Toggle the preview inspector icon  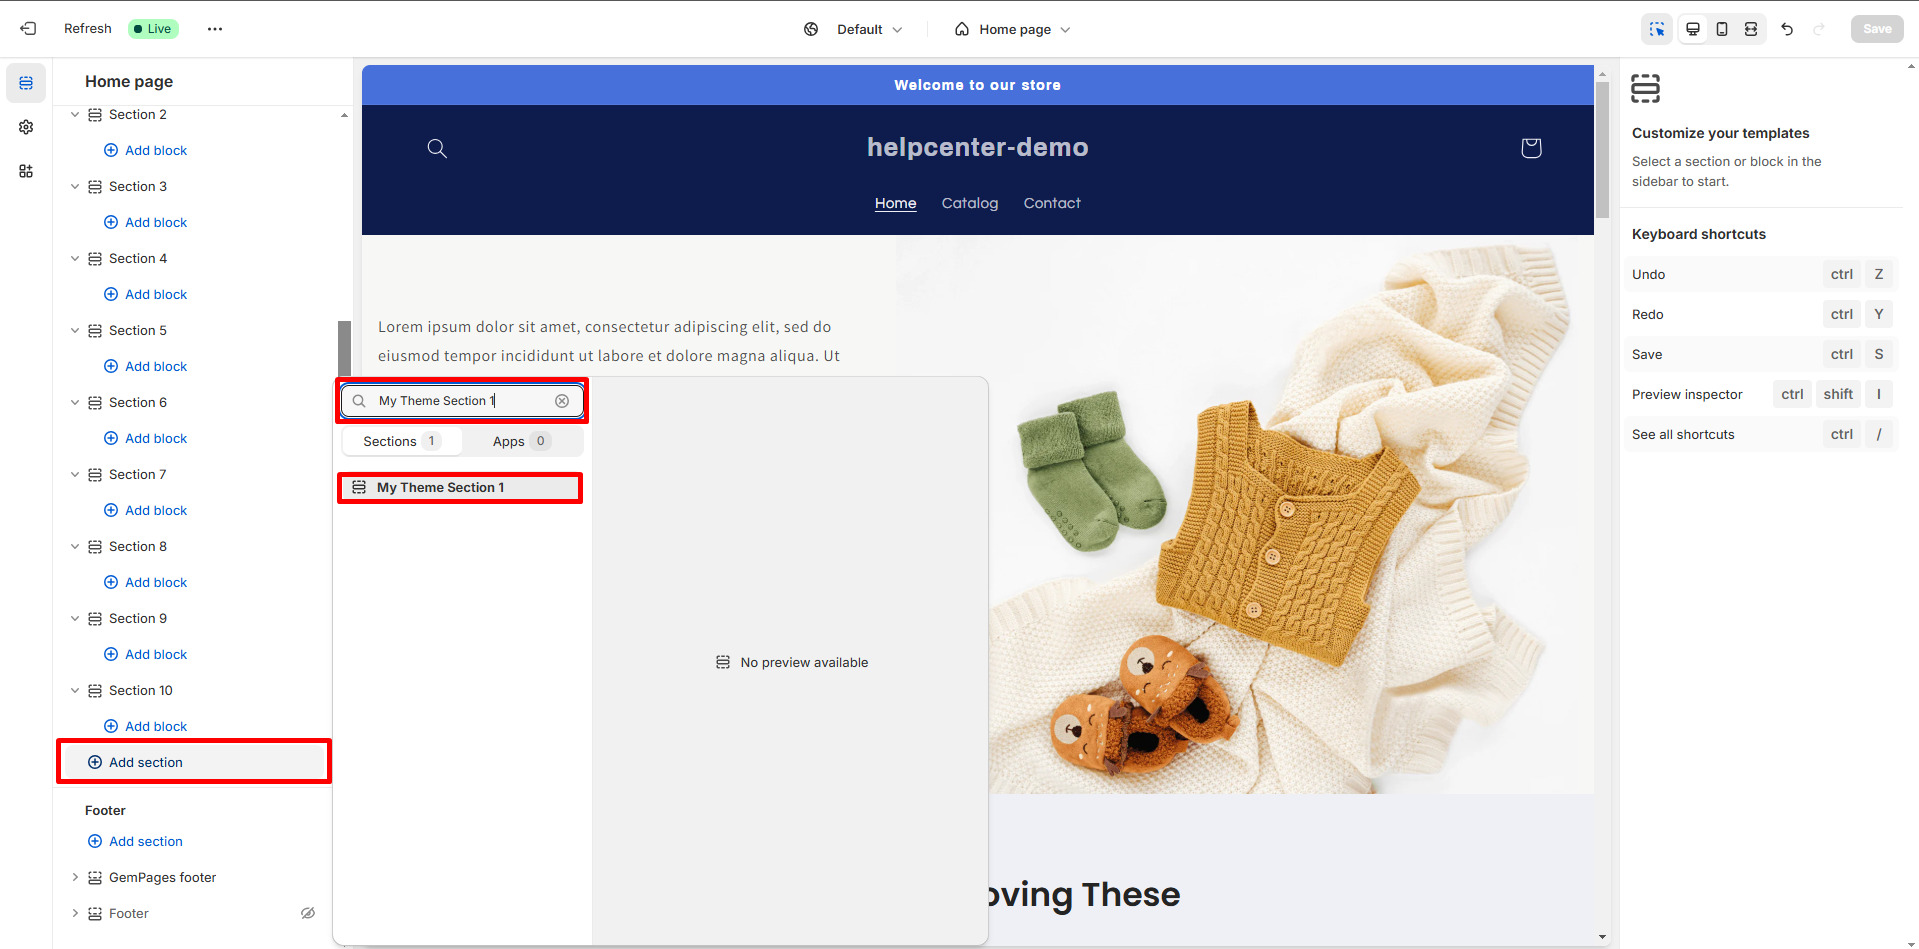(1657, 29)
